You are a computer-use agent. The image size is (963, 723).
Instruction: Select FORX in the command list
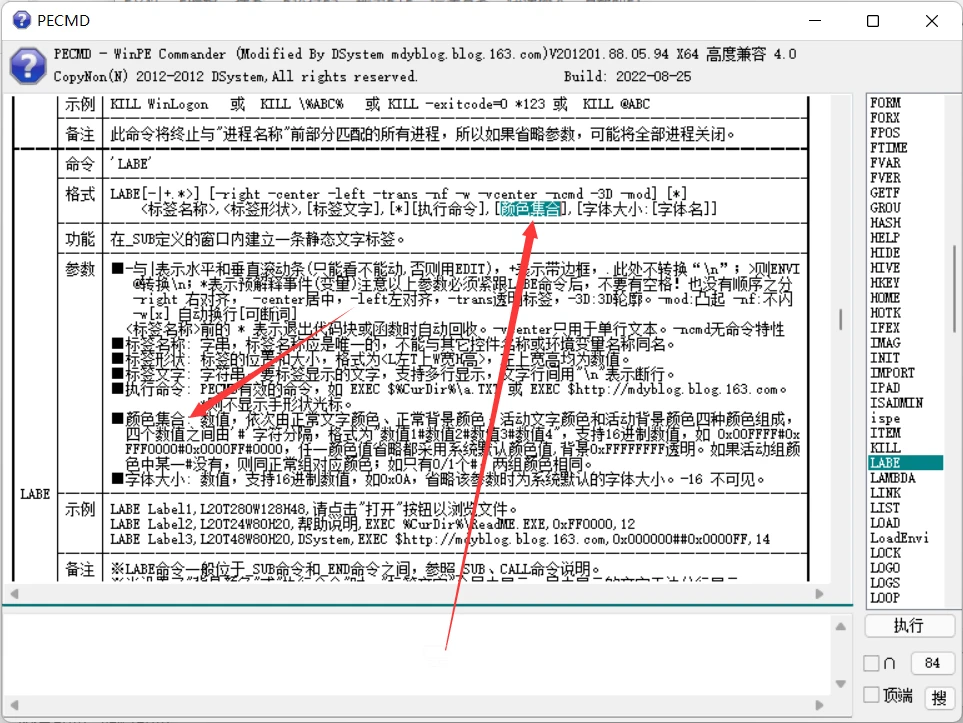coord(884,117)
